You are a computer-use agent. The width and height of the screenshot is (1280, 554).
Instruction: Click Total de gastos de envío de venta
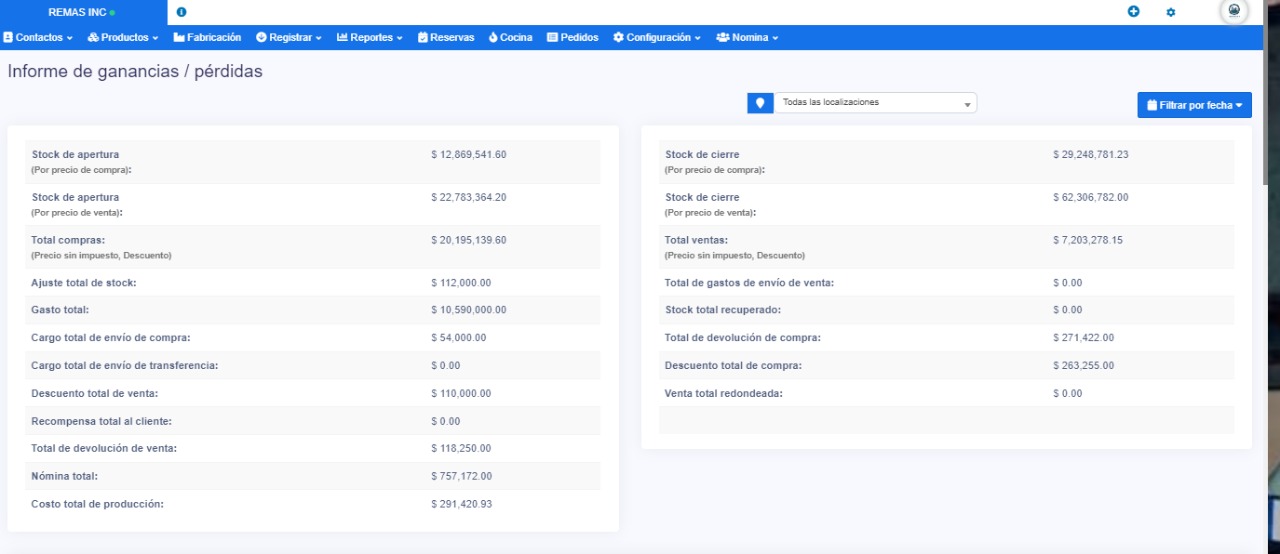click(750, 283)
